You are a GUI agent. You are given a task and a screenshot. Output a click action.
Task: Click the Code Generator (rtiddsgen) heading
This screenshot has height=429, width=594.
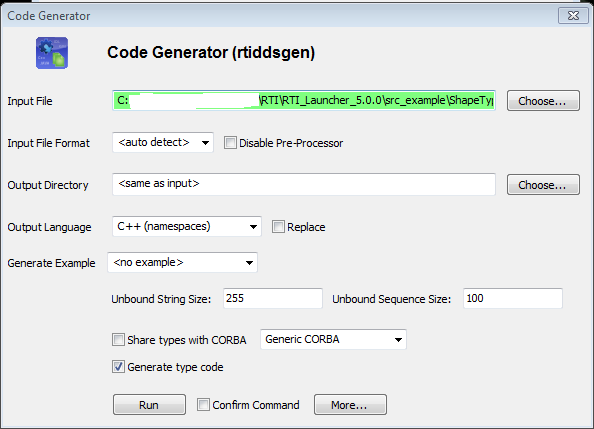tap(211, 53)
